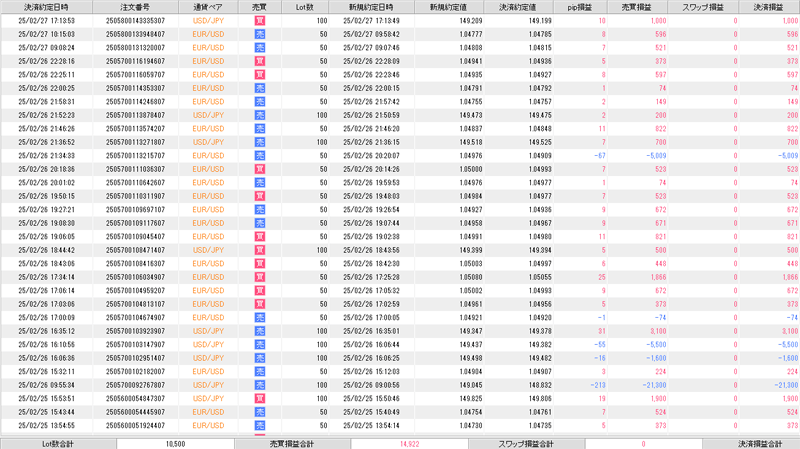
Task: Click the 売 badge in the 25/02/26 19:27:21 row
Action: [x=260, y=210]
